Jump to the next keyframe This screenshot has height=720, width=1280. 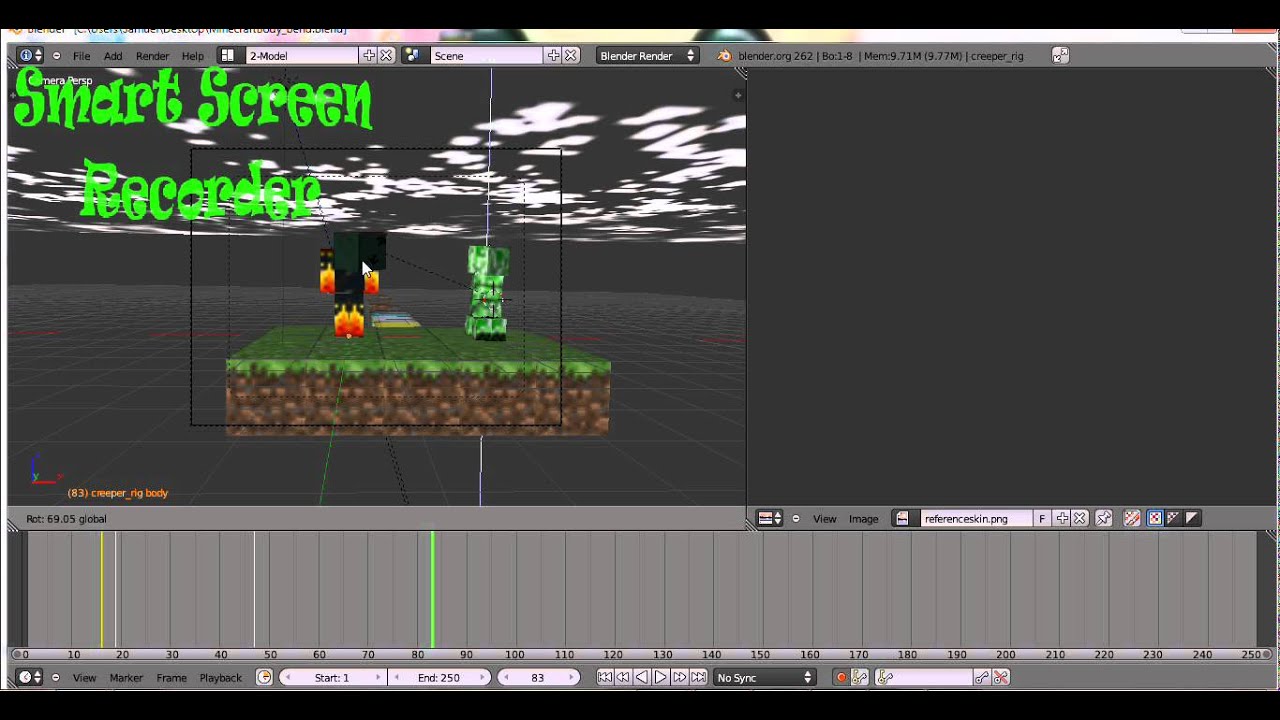pyautogui.click(x=680, y=677)
